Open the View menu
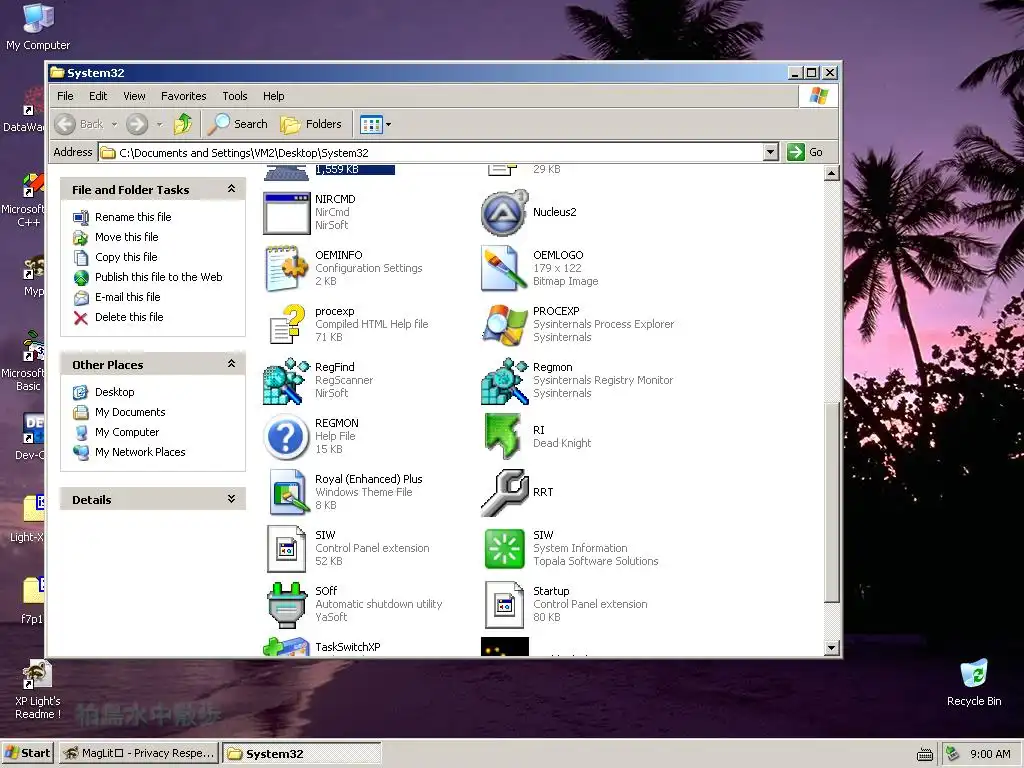 click(135, 96)
